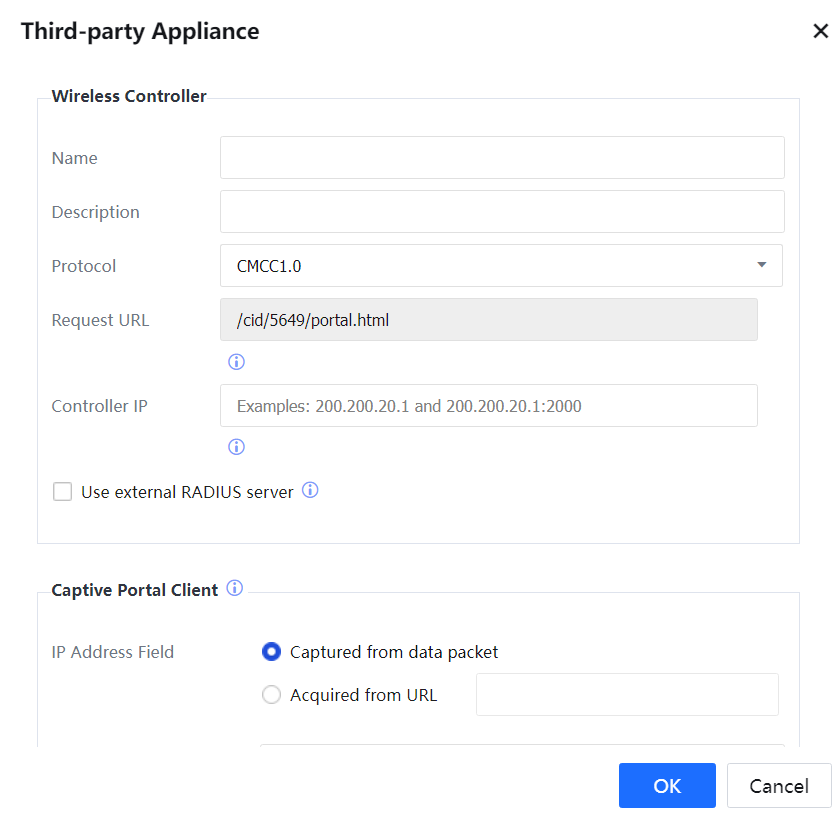Click the partially visible field above OK
This screenshot has width=839, height=814.
tap(521, 746)
